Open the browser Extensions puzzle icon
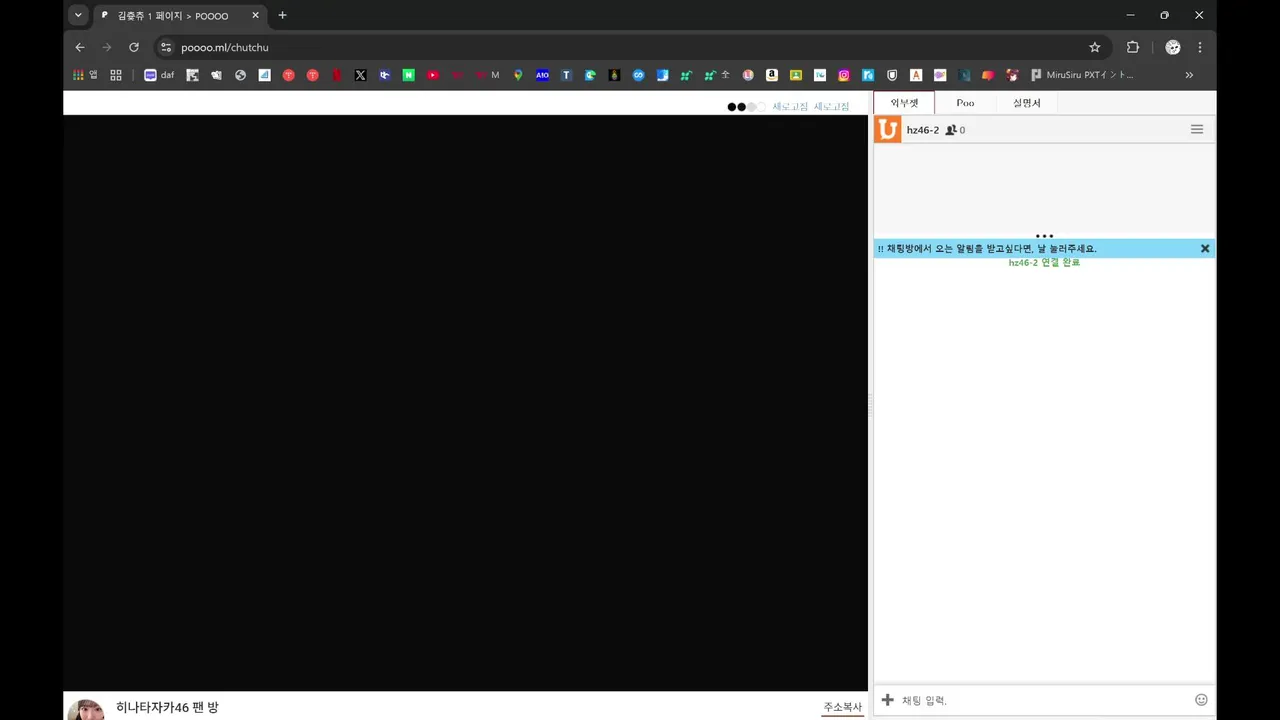 click(x=1132, y=47)
